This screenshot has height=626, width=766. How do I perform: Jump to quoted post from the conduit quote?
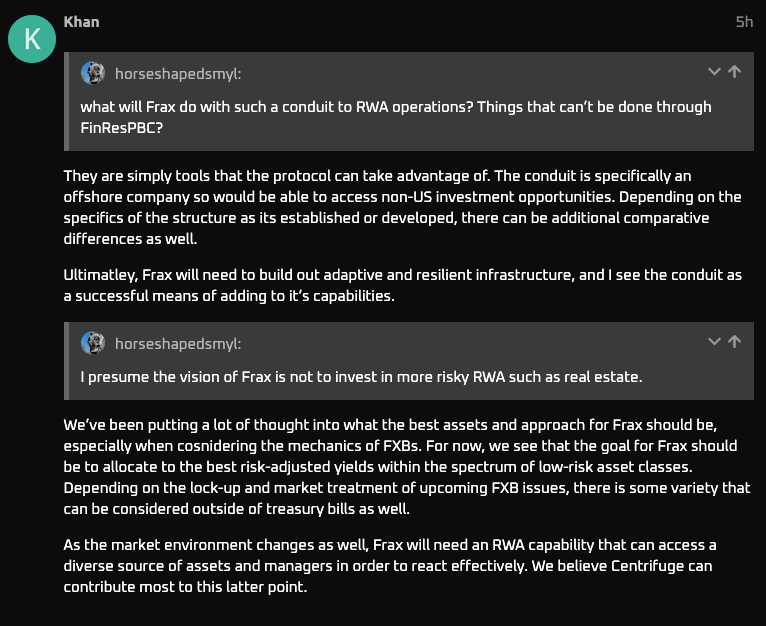click(735, 72)
